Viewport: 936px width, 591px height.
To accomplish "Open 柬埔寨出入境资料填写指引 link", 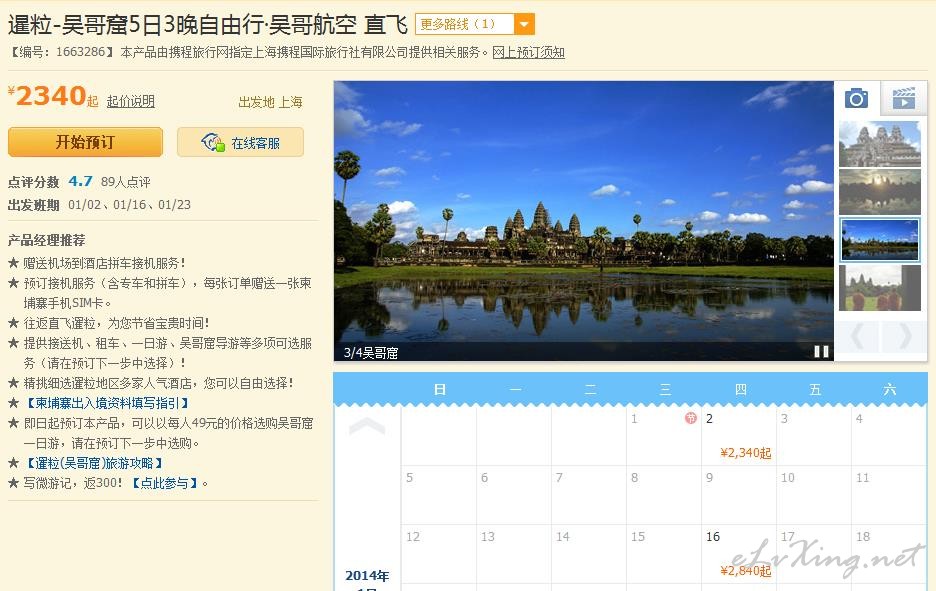I will [107, 403].
